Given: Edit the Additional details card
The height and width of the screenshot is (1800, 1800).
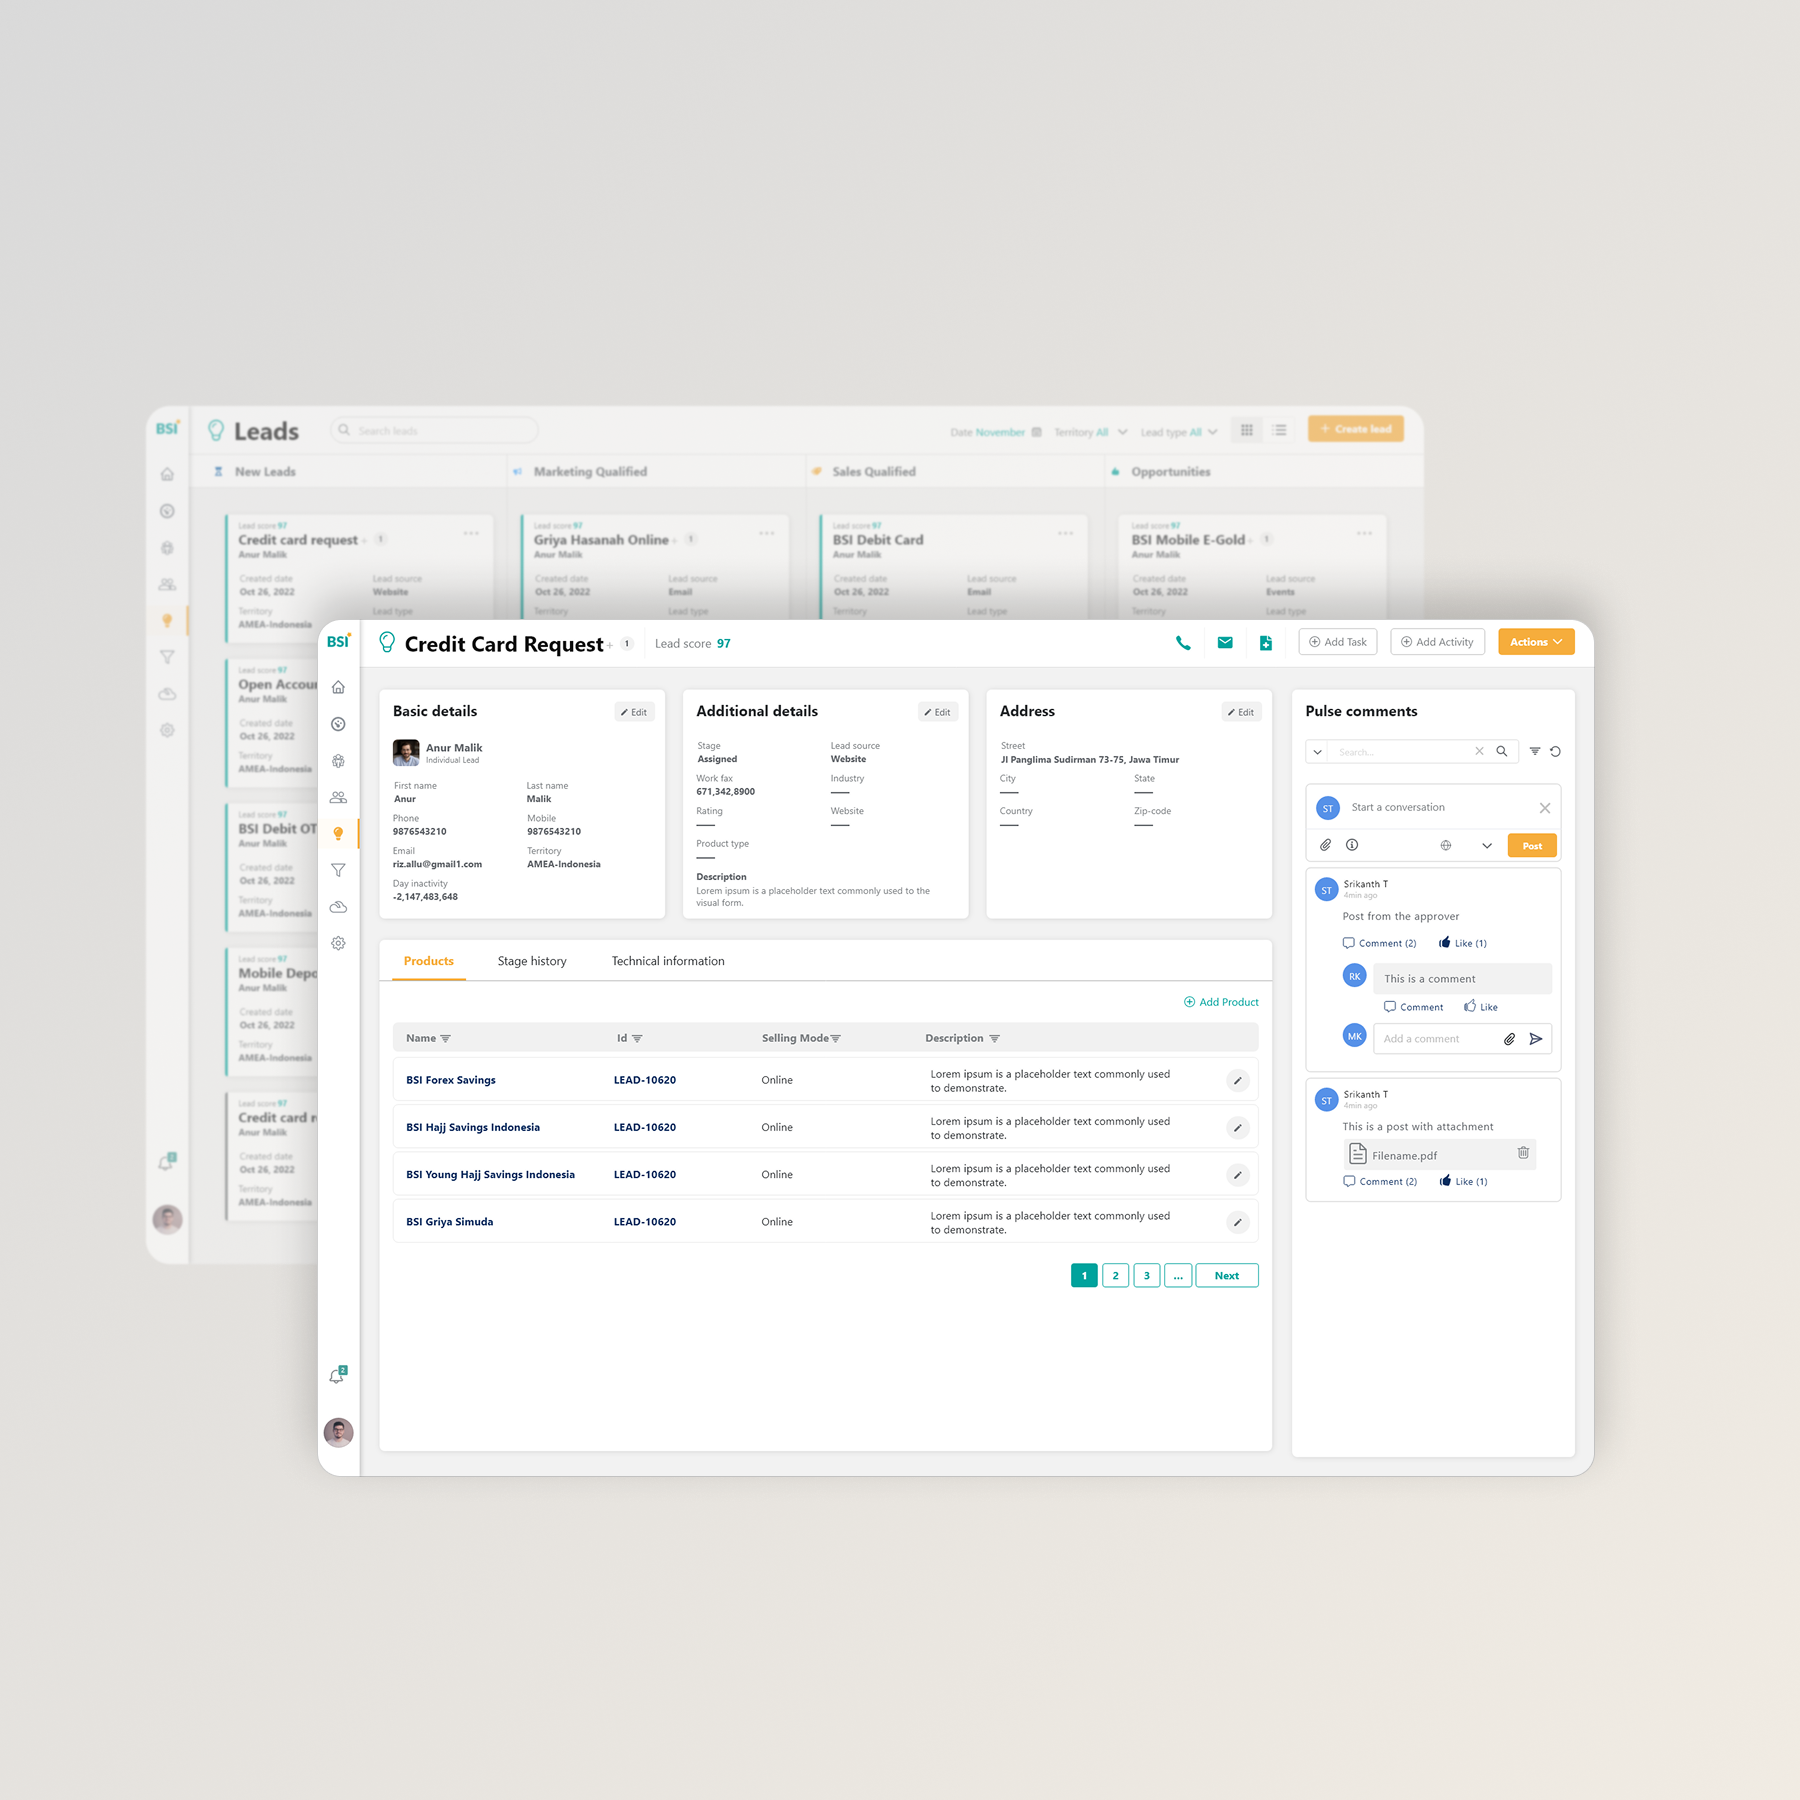Looking at the screenshot, I should click(x=938, y=712).
